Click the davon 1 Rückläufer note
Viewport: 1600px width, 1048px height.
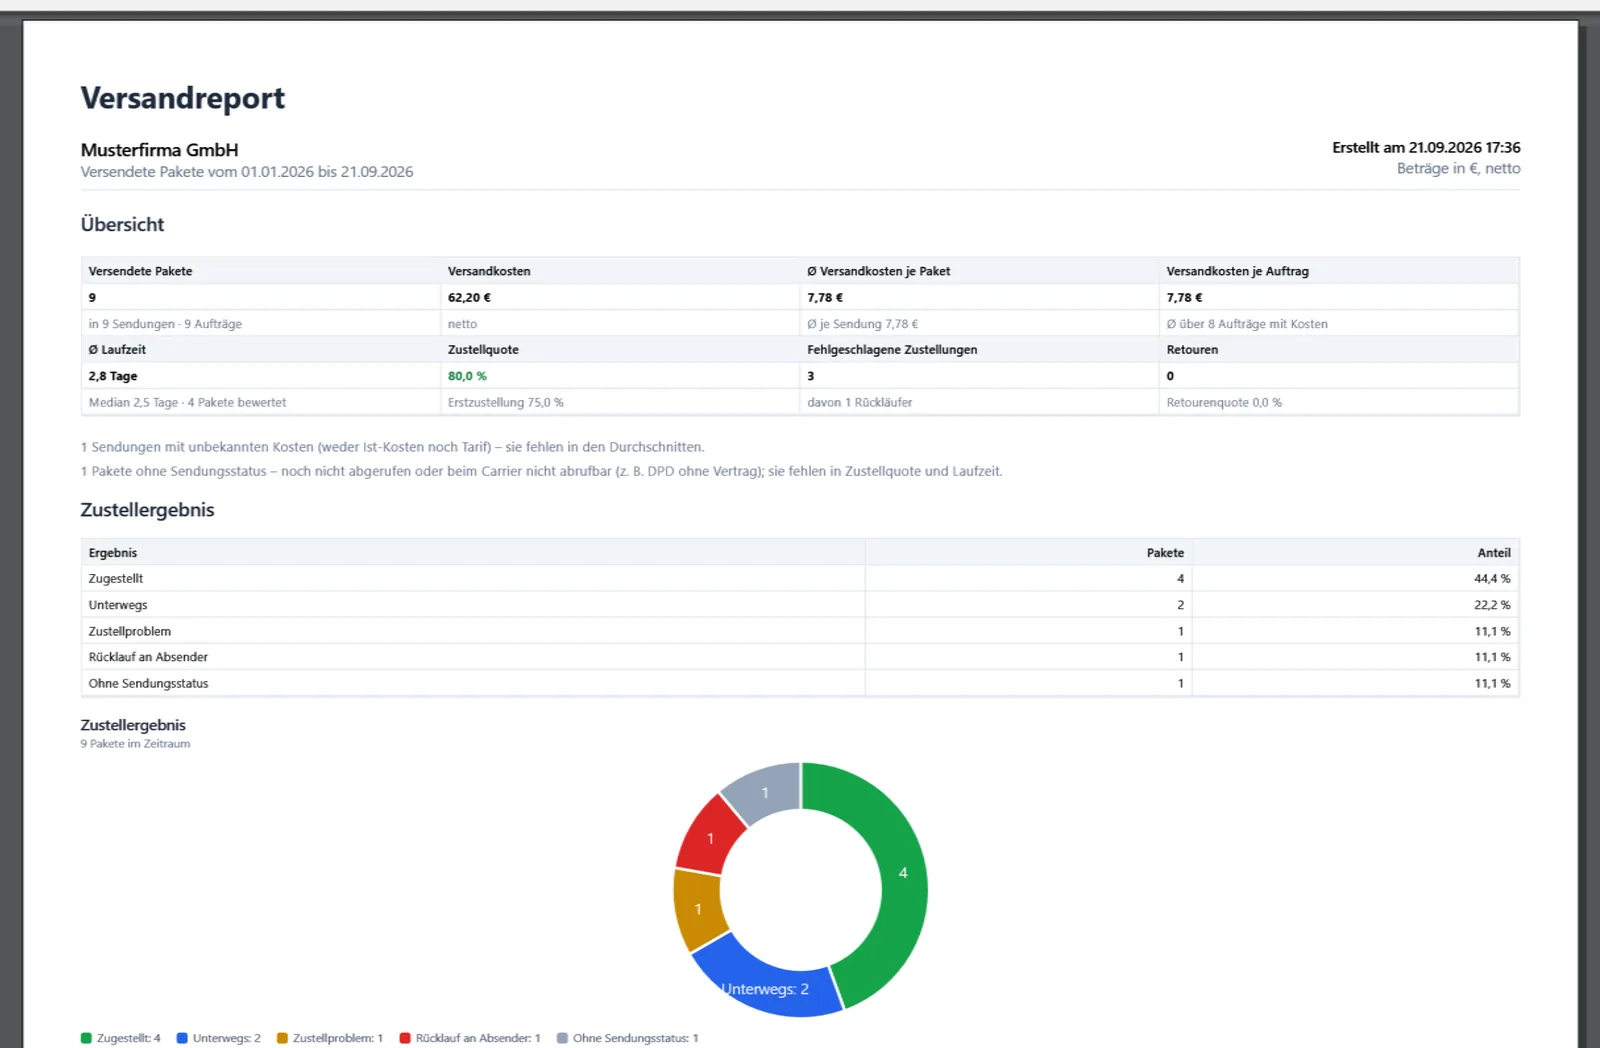point(860,402)
